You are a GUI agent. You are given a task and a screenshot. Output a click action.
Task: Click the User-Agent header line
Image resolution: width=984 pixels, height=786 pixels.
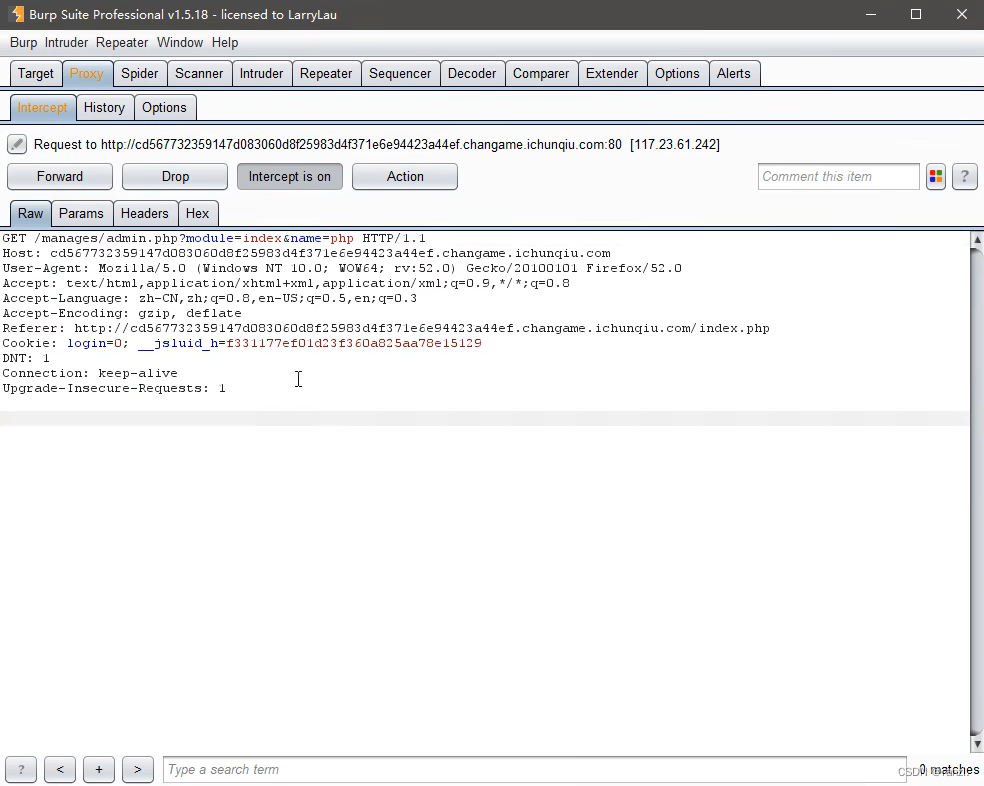tap(342, 269)
